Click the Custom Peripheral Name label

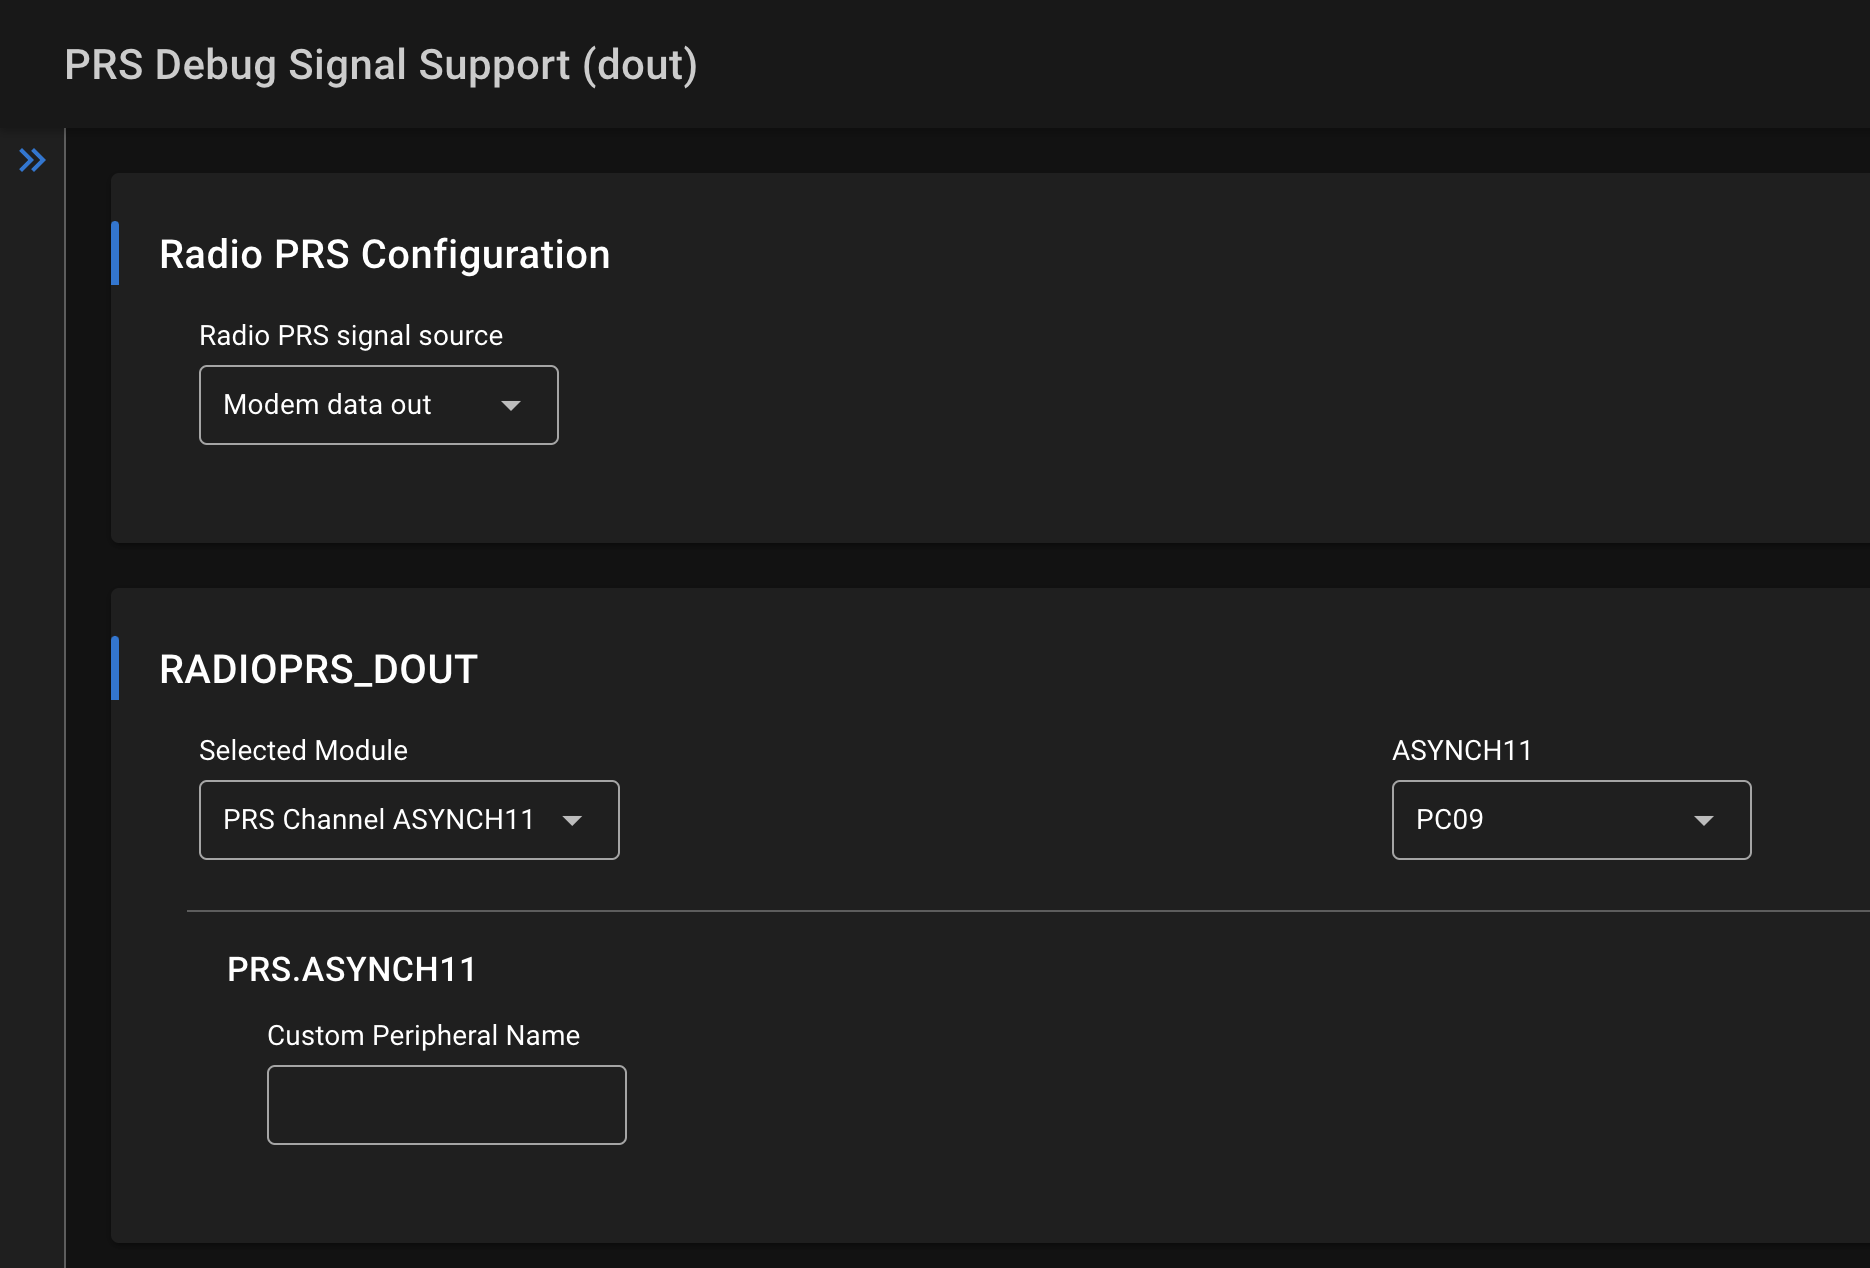[423, 1035]
